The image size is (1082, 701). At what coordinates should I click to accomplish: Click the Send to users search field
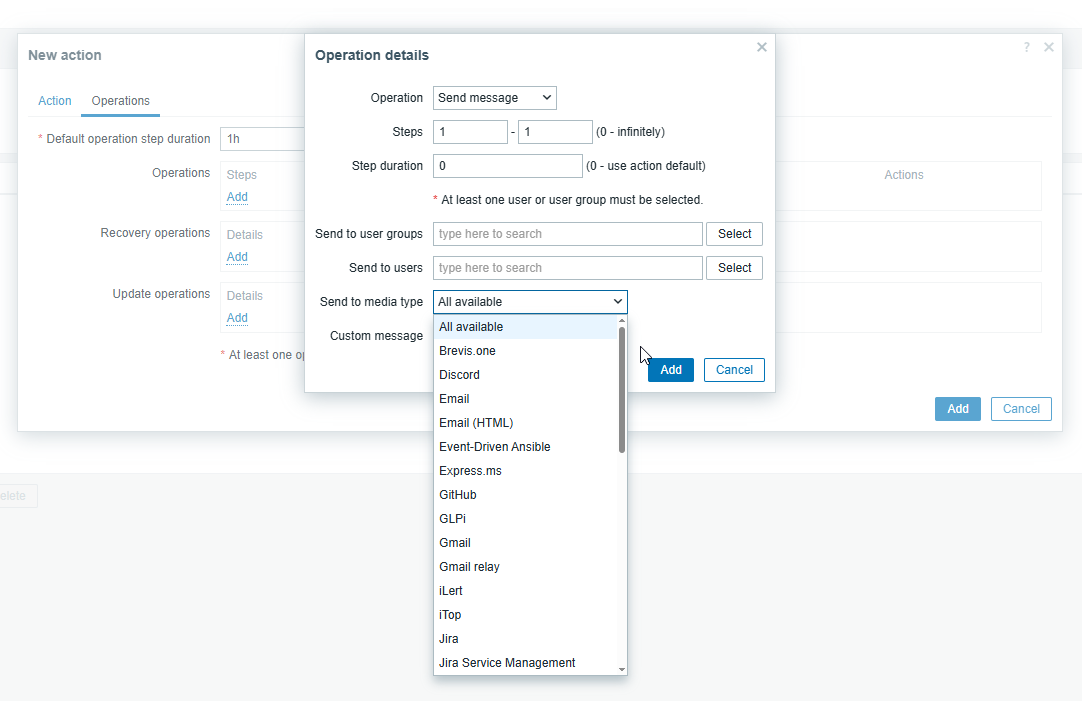(567, 268)
